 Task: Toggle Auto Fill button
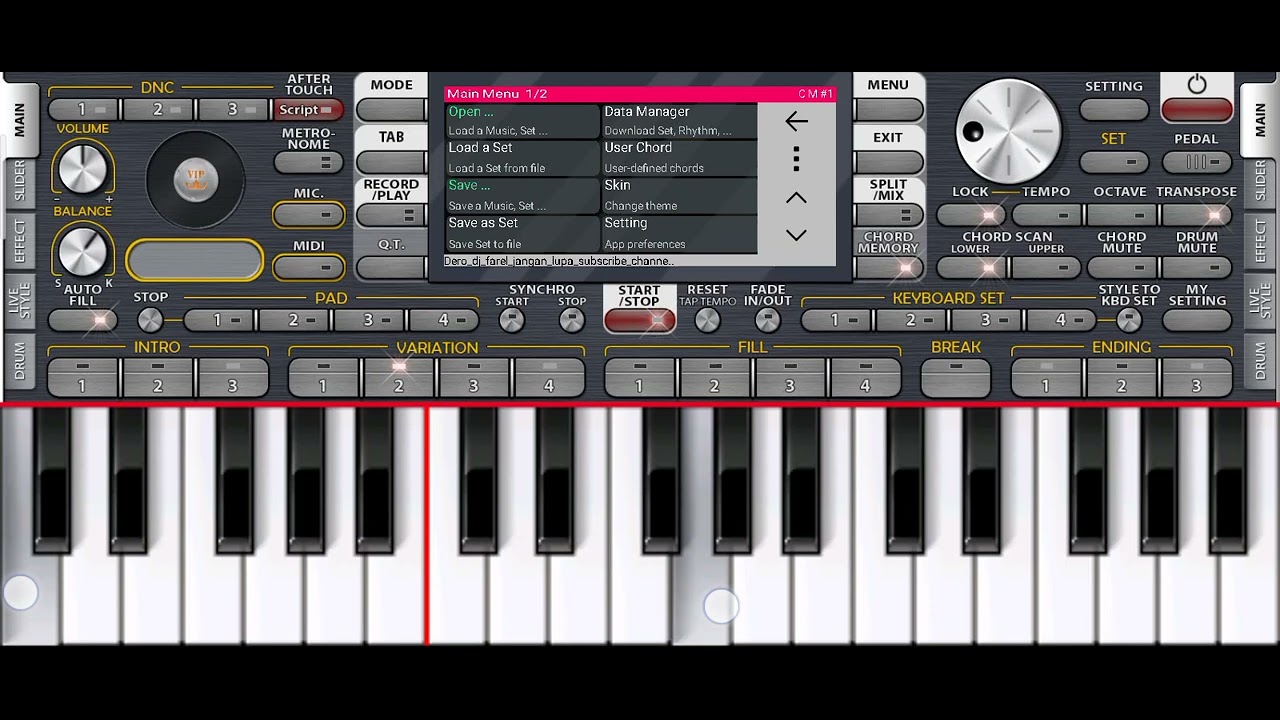coord(82,320)
